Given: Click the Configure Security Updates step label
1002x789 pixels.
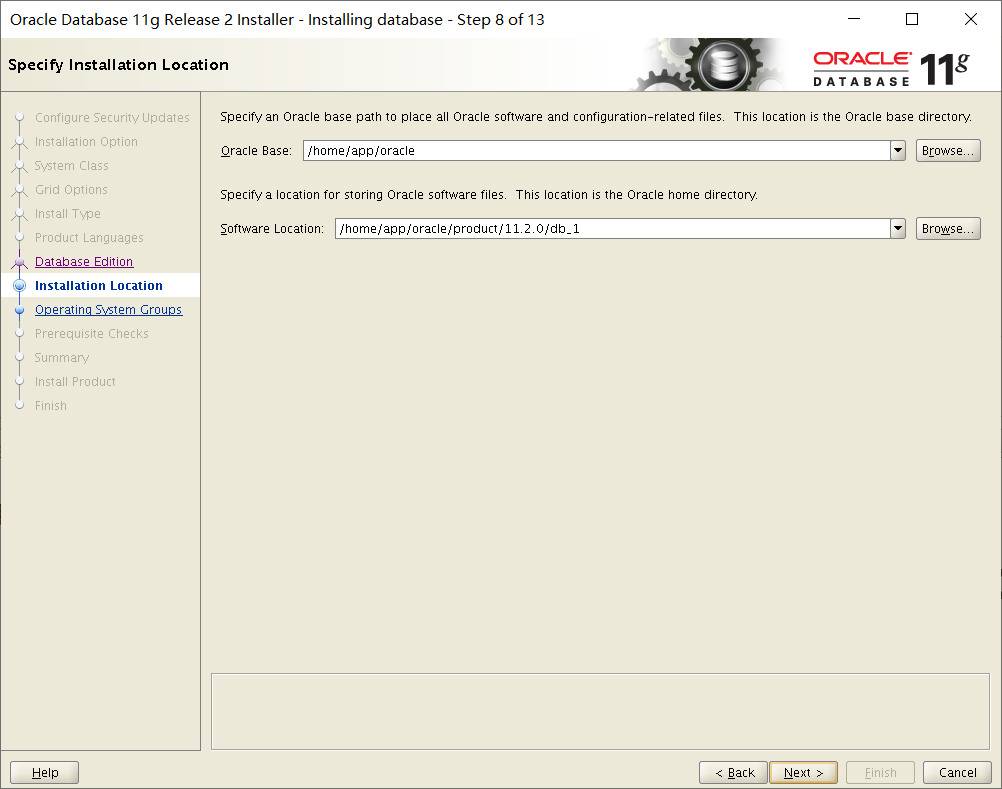Looking at the screenshot, I should (x=112, y=118).
